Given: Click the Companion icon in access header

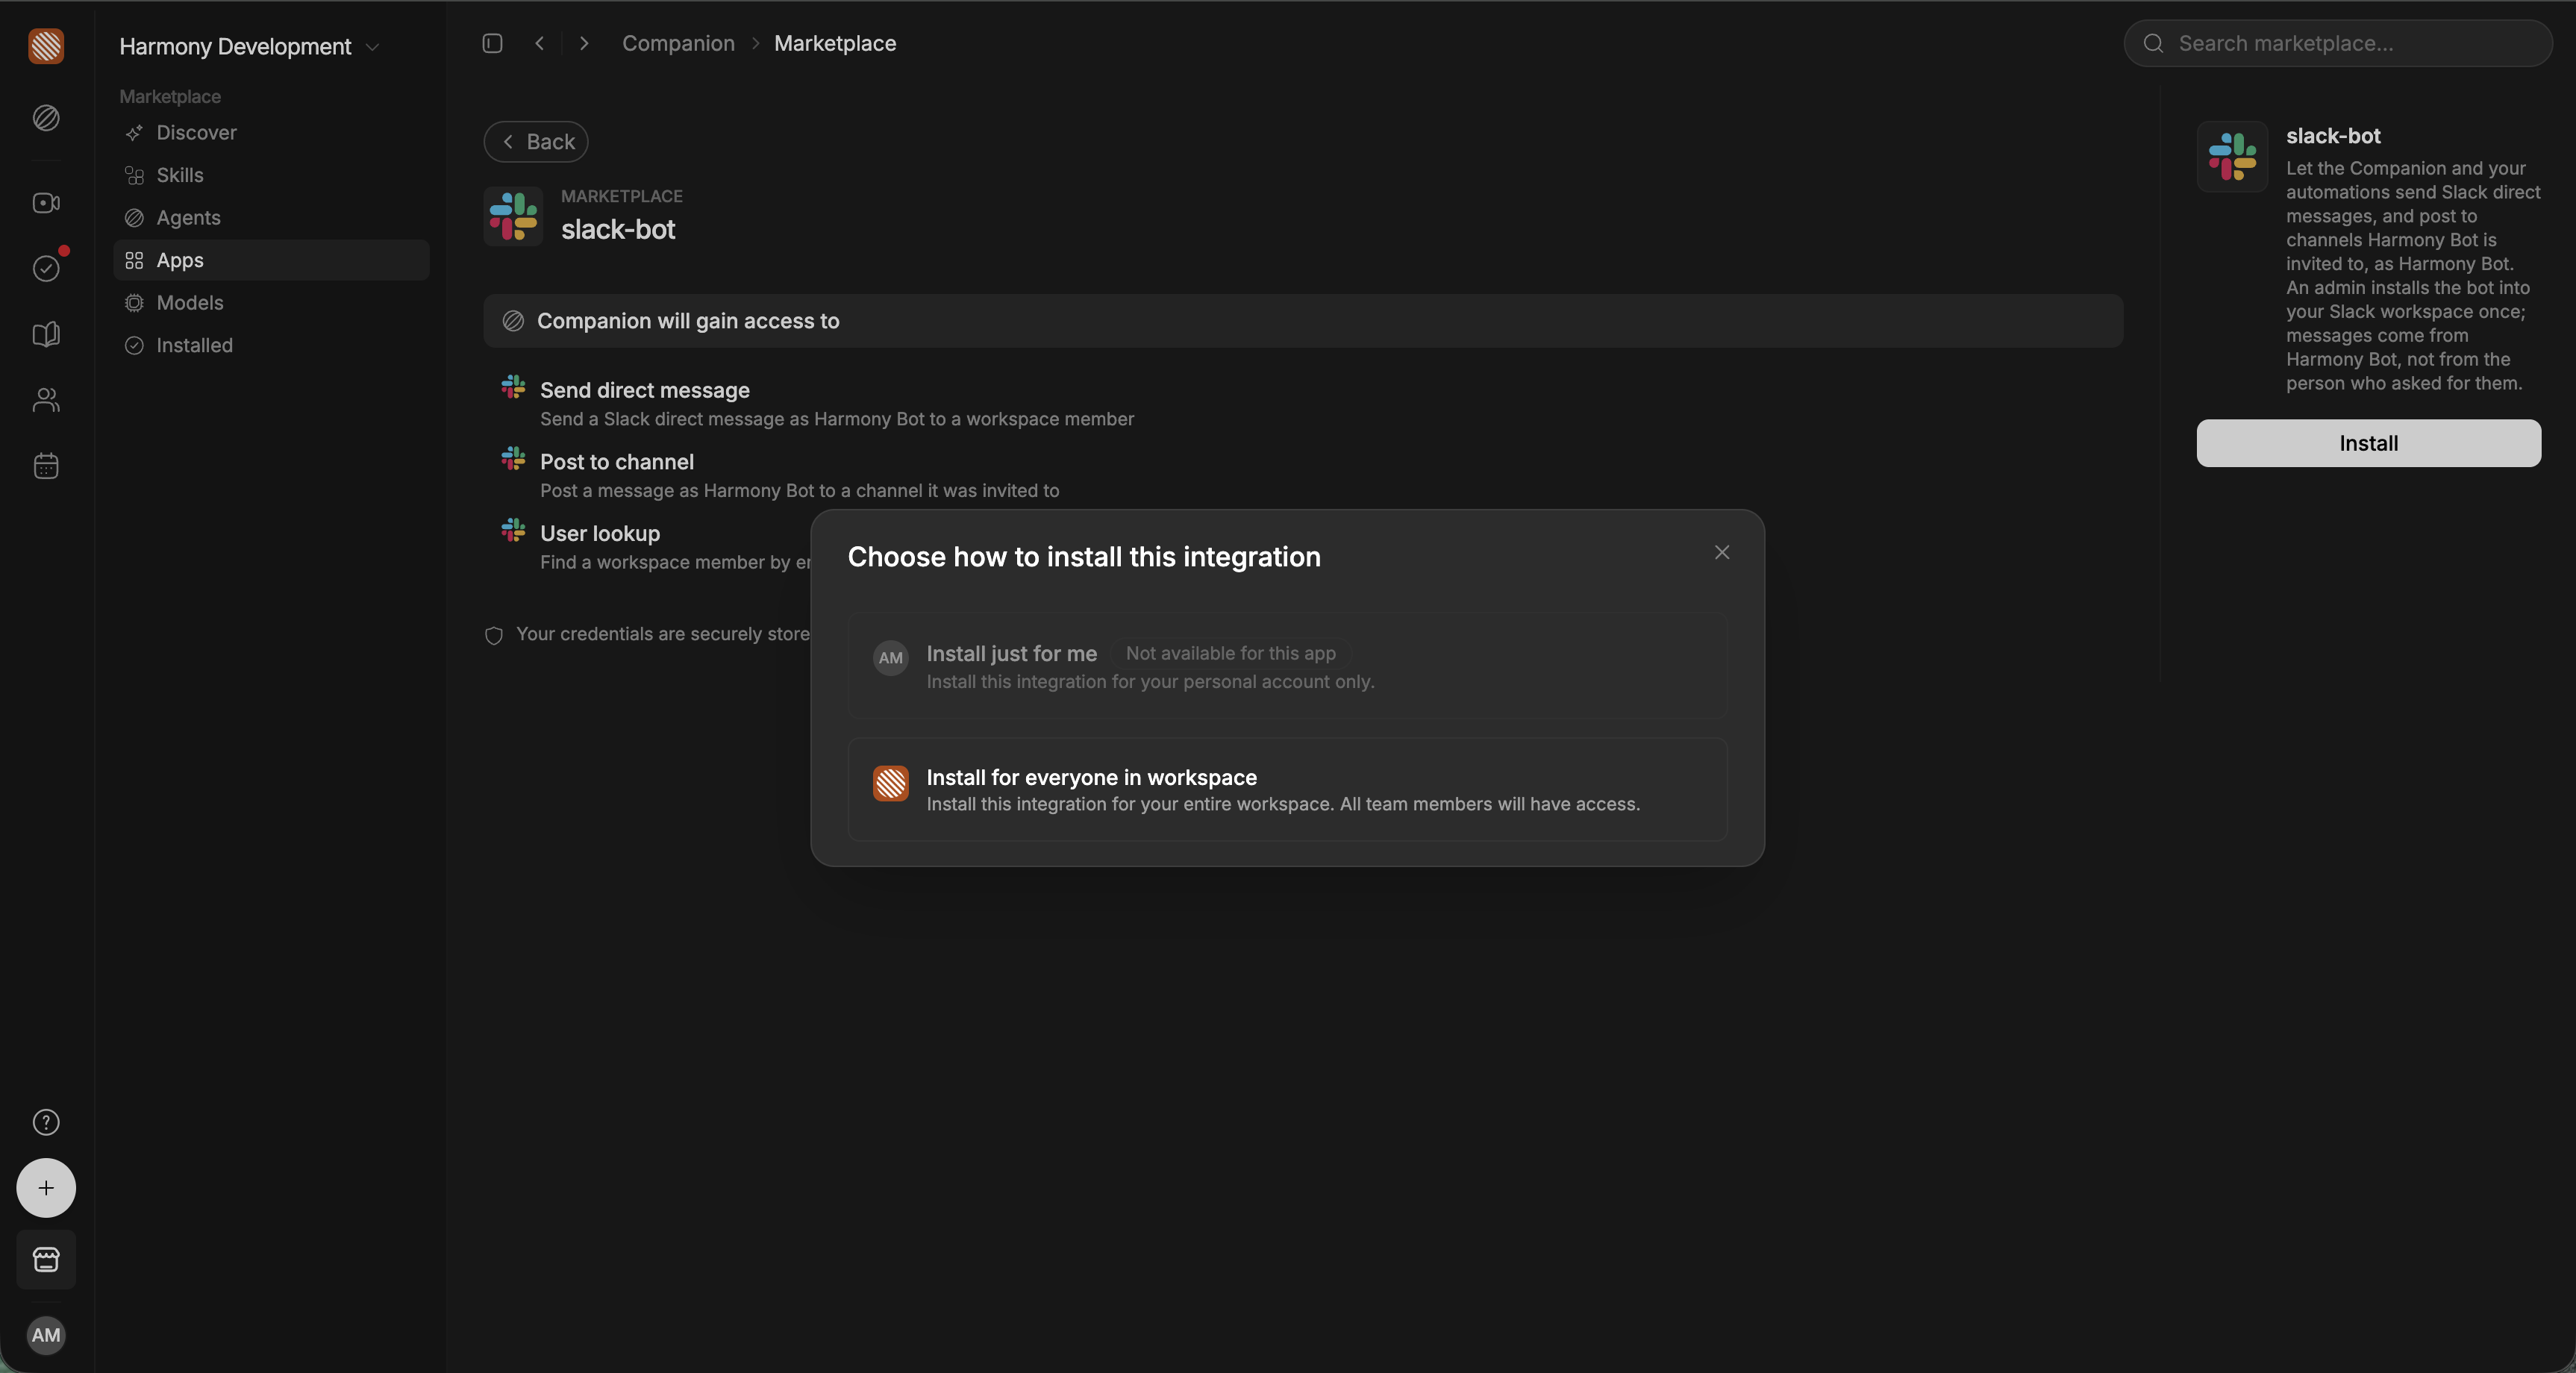Looking at the screenshot, I should click(x=513, y=321).
